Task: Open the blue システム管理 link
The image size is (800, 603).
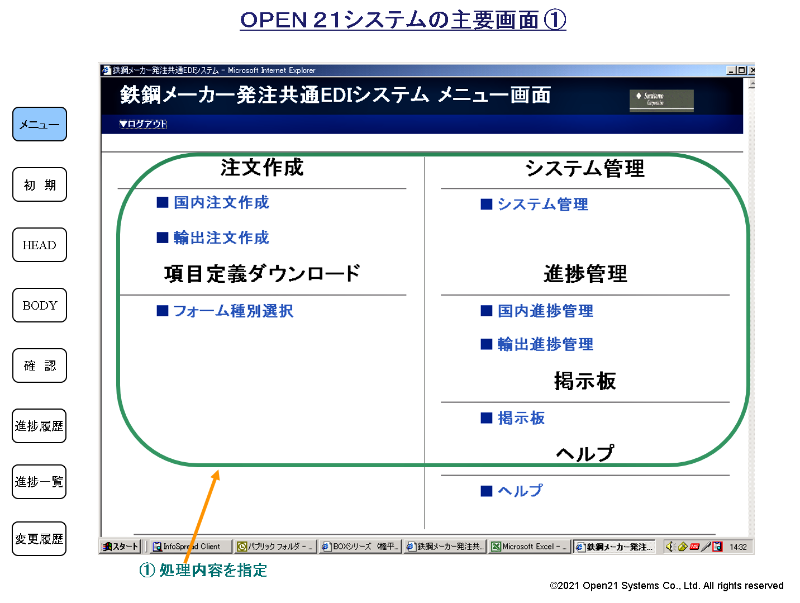Action: click(x=543, y=204)
